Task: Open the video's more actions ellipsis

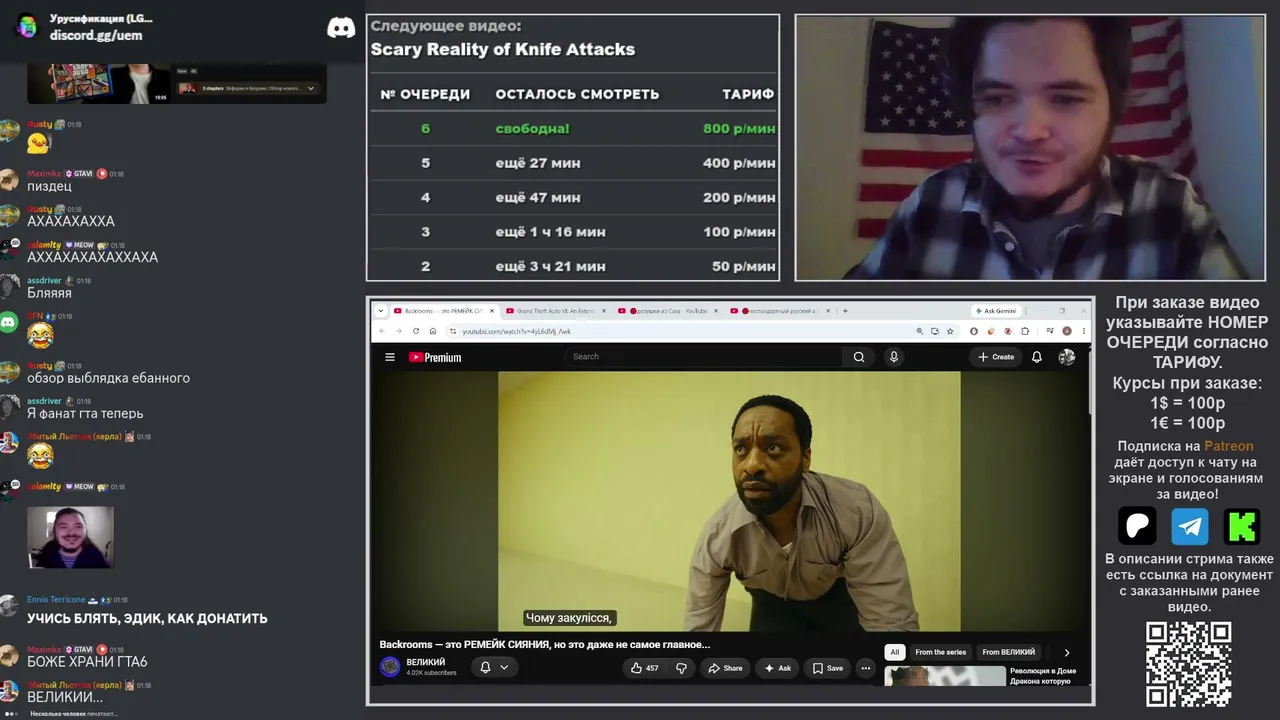Action: 866,668
